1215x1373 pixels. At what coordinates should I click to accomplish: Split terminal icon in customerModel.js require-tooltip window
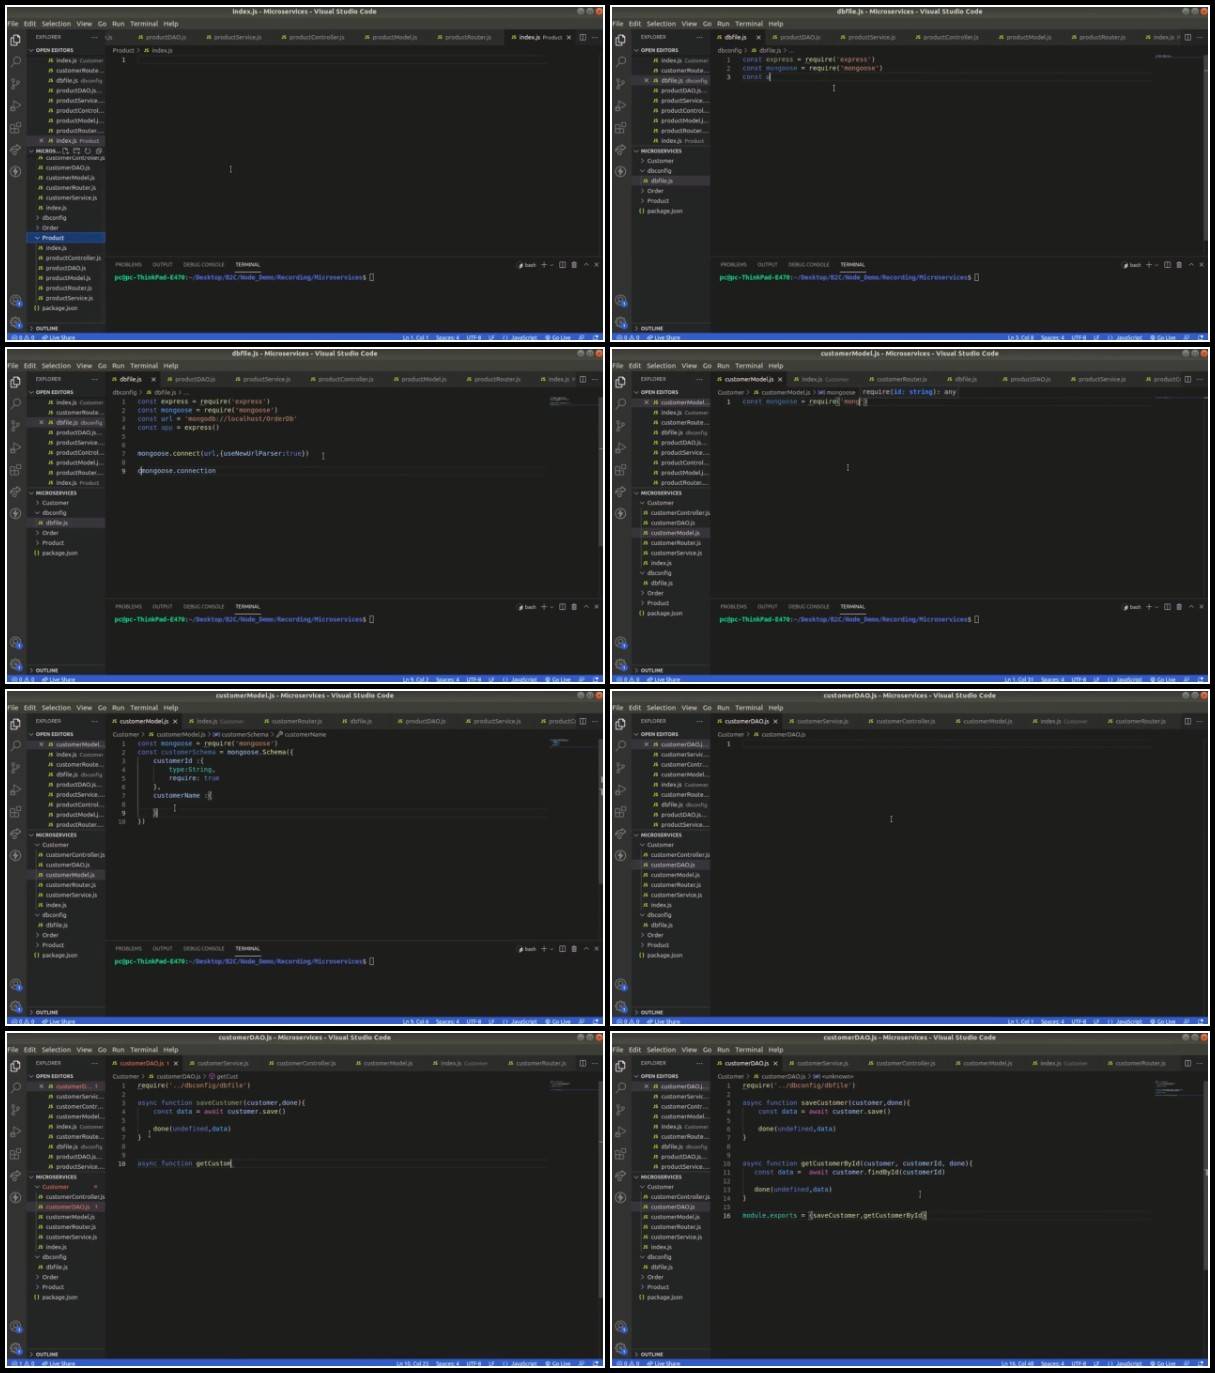[1167, 607]
